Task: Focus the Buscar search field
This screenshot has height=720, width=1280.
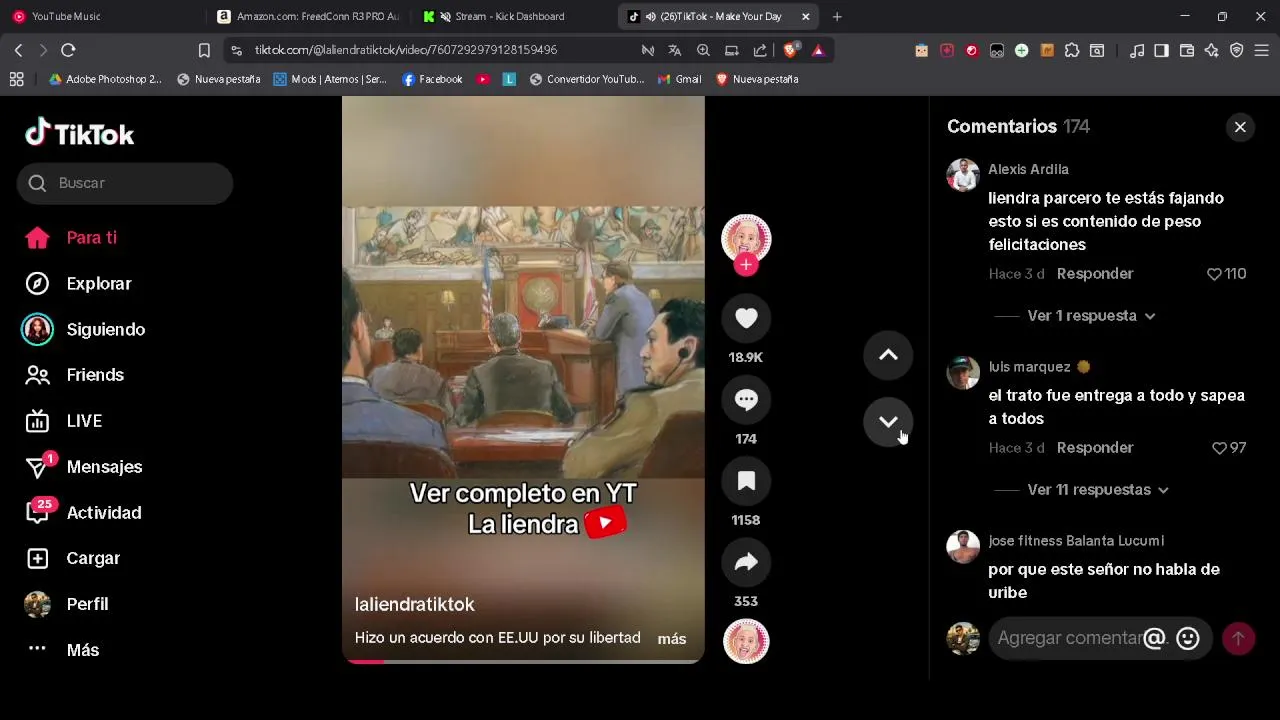Action: pyautogui.click(x=125, y=183)
